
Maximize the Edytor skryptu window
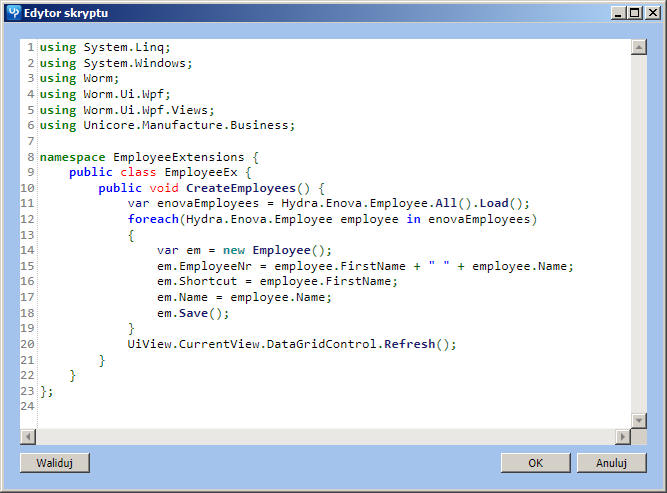coord(635,12)
